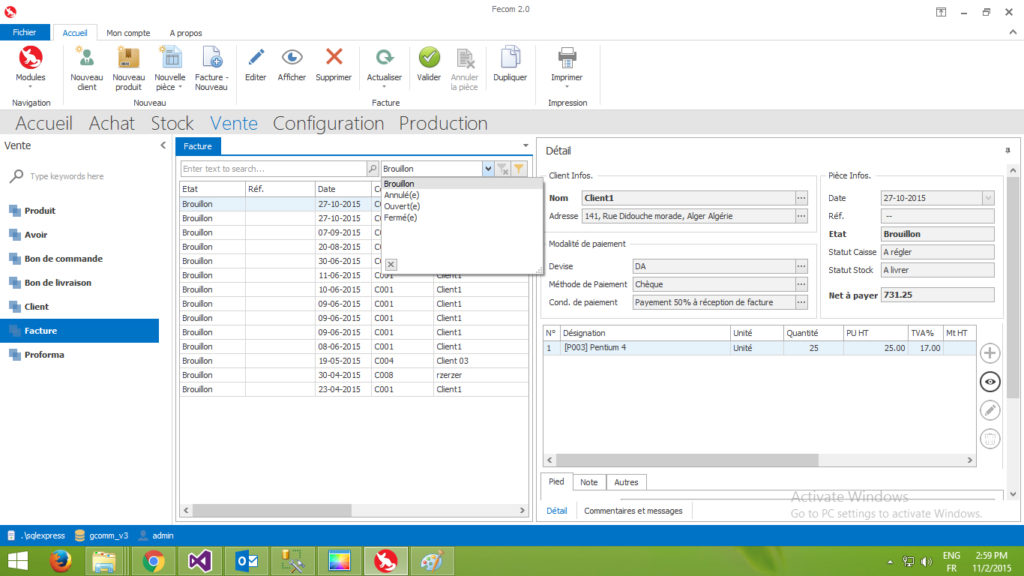This screenshot has width=1024, height=576.
Task: Click the edit line pencil icon
Action: 990,410
